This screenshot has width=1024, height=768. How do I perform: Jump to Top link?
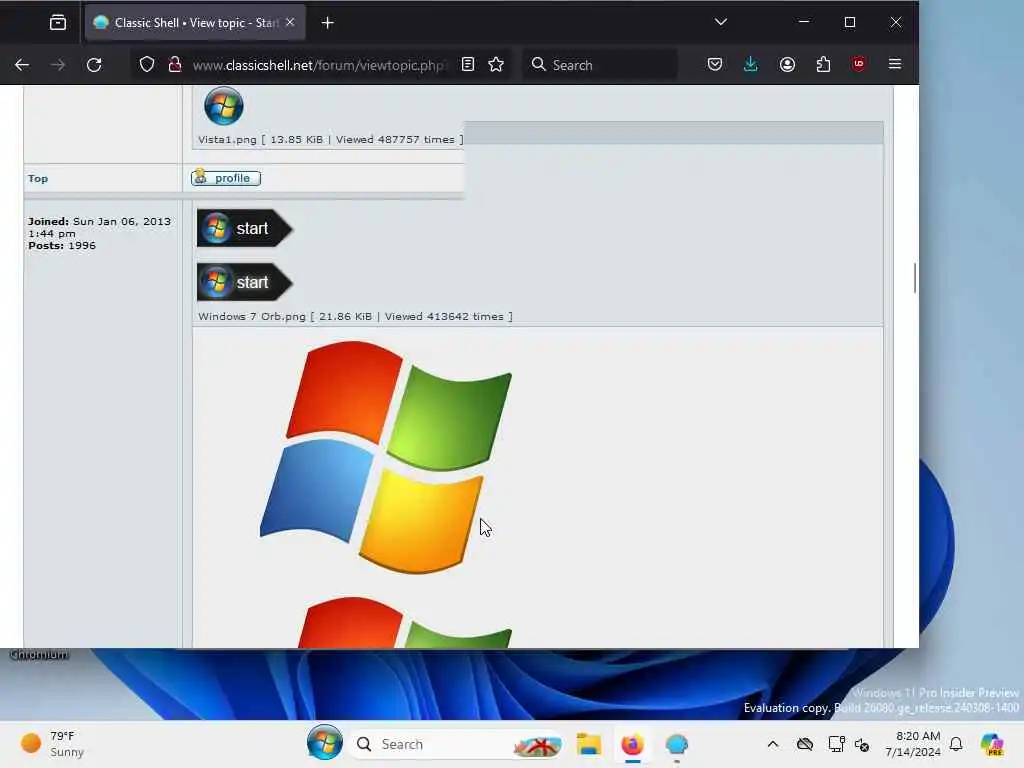[x=38, y=178]
